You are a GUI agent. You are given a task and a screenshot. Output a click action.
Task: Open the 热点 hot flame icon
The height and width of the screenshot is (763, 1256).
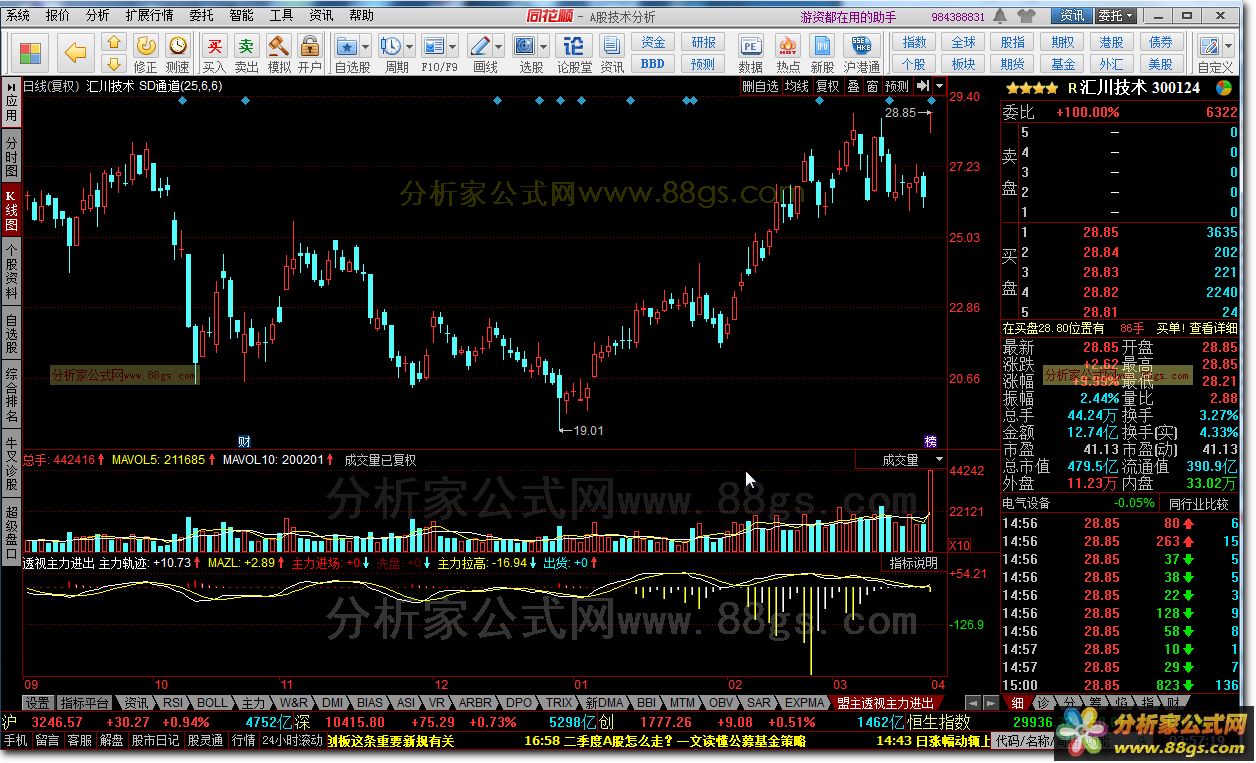(788, 47)
